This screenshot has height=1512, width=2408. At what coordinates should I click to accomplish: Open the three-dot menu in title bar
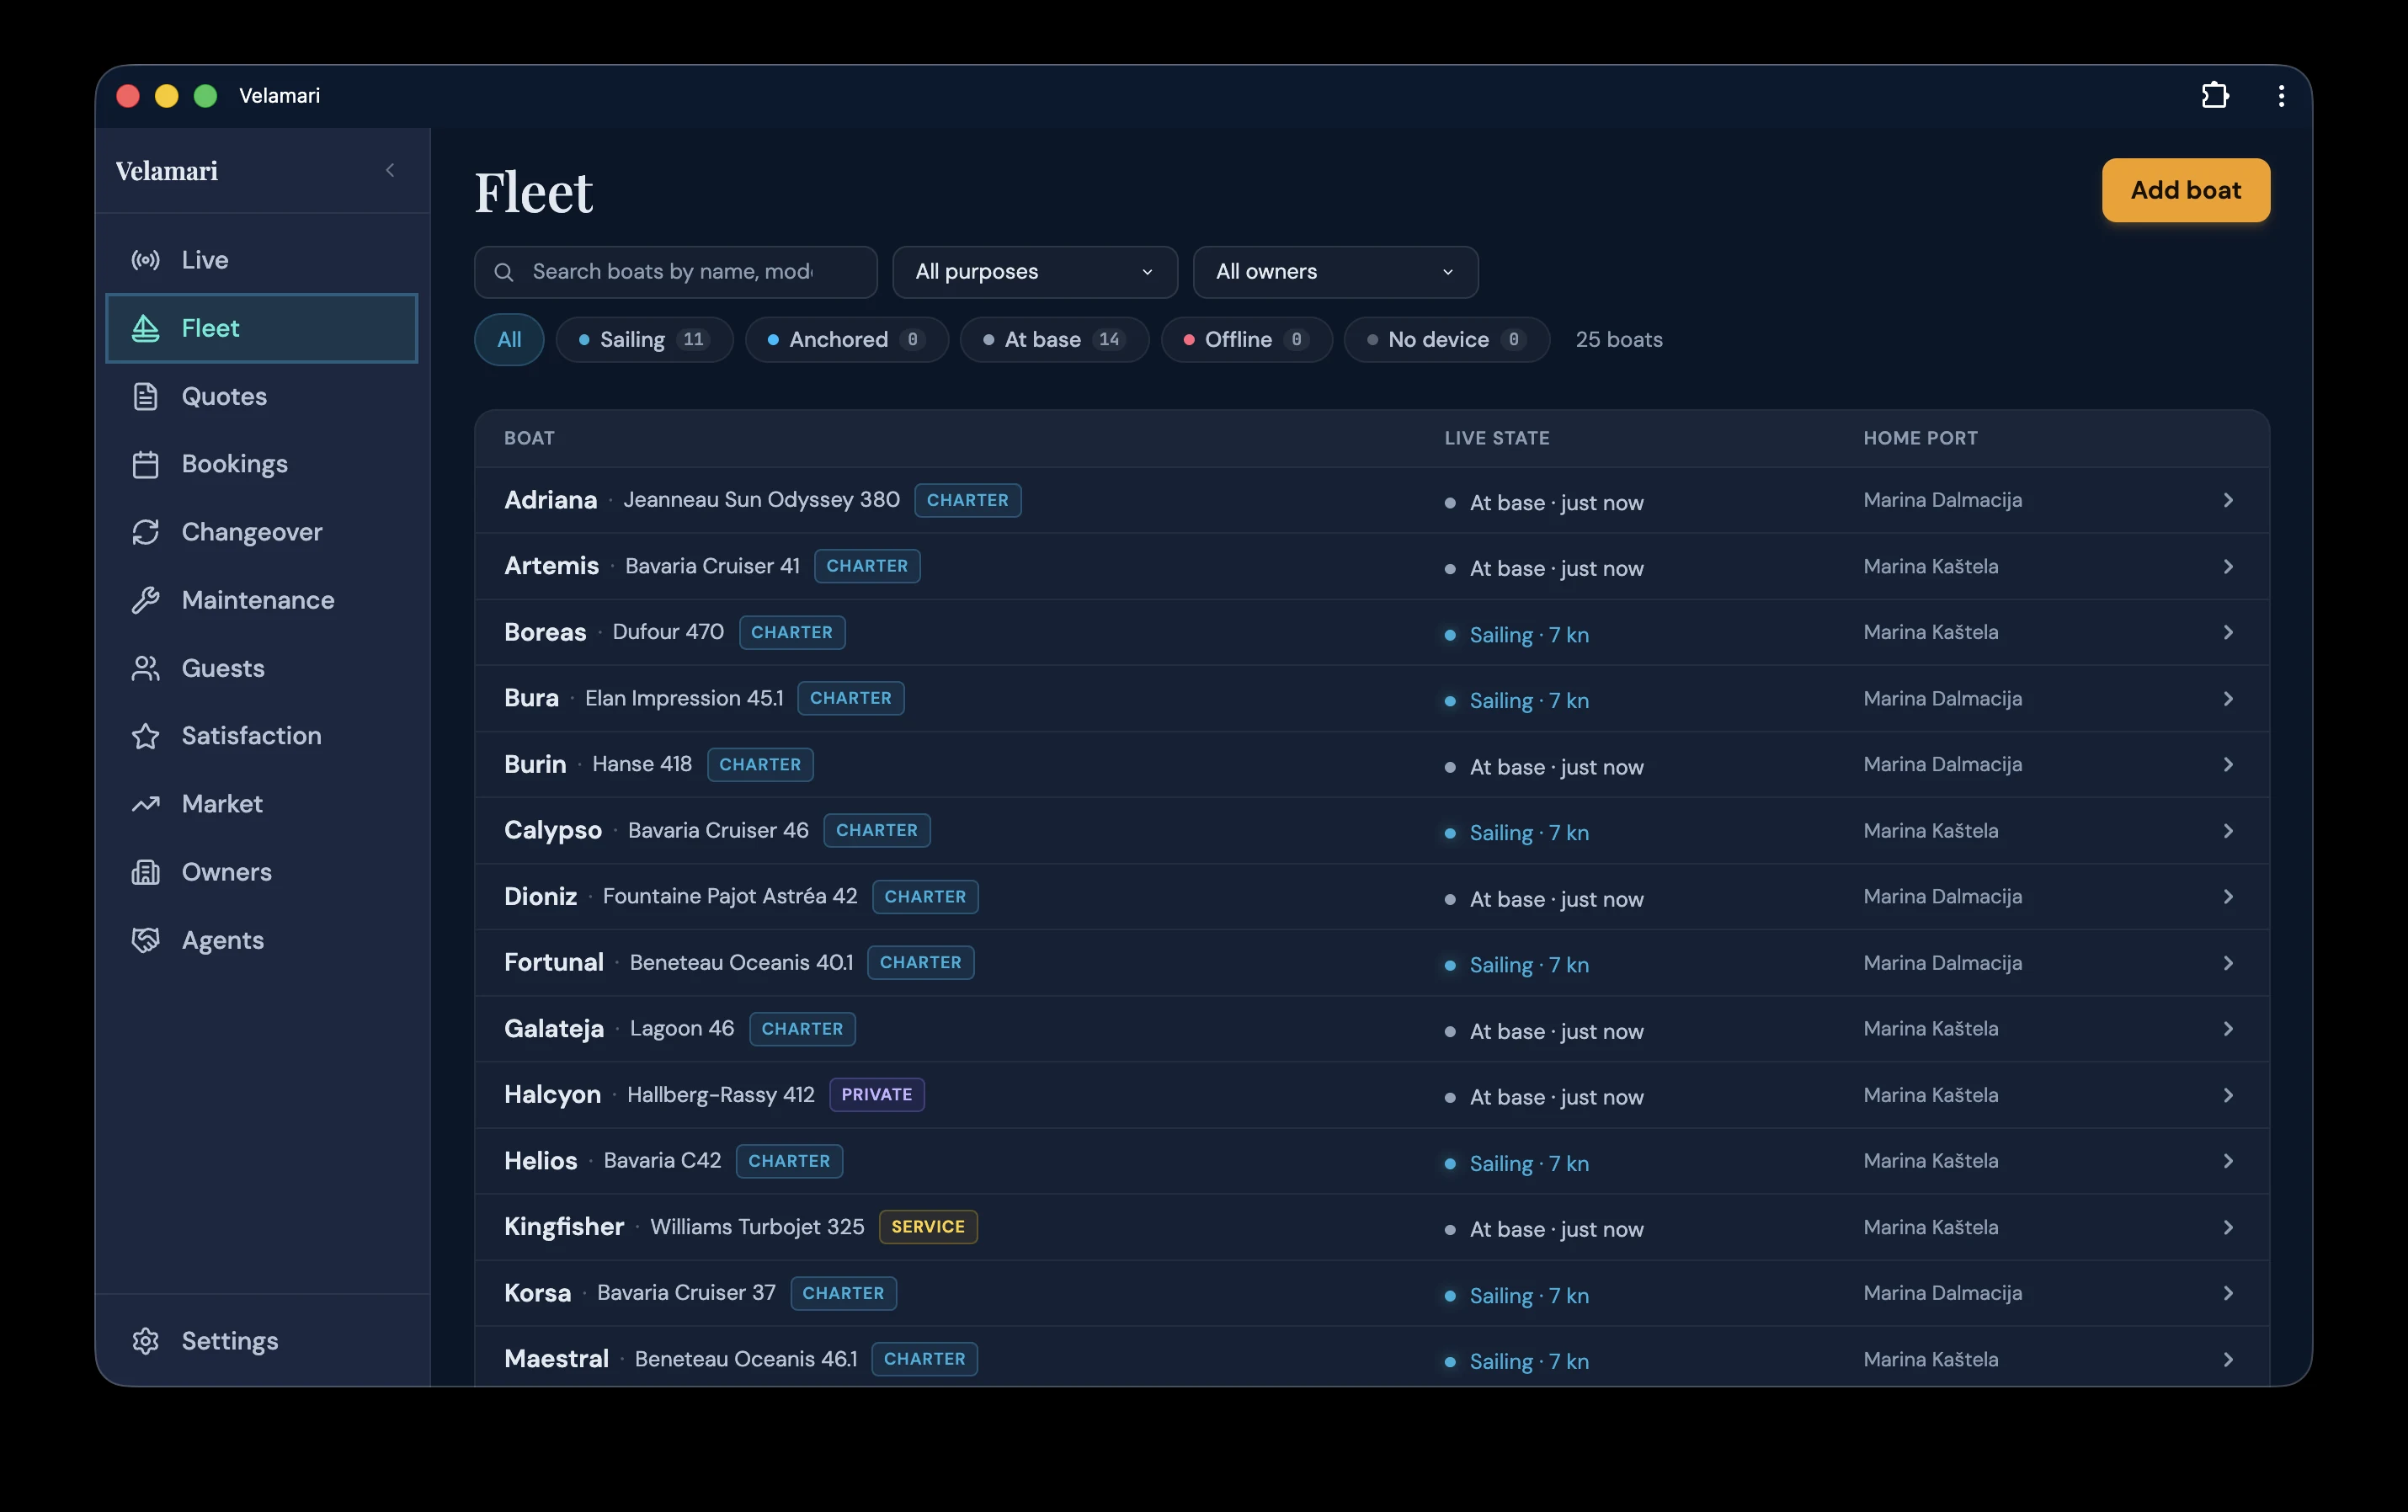(2281, 95)
